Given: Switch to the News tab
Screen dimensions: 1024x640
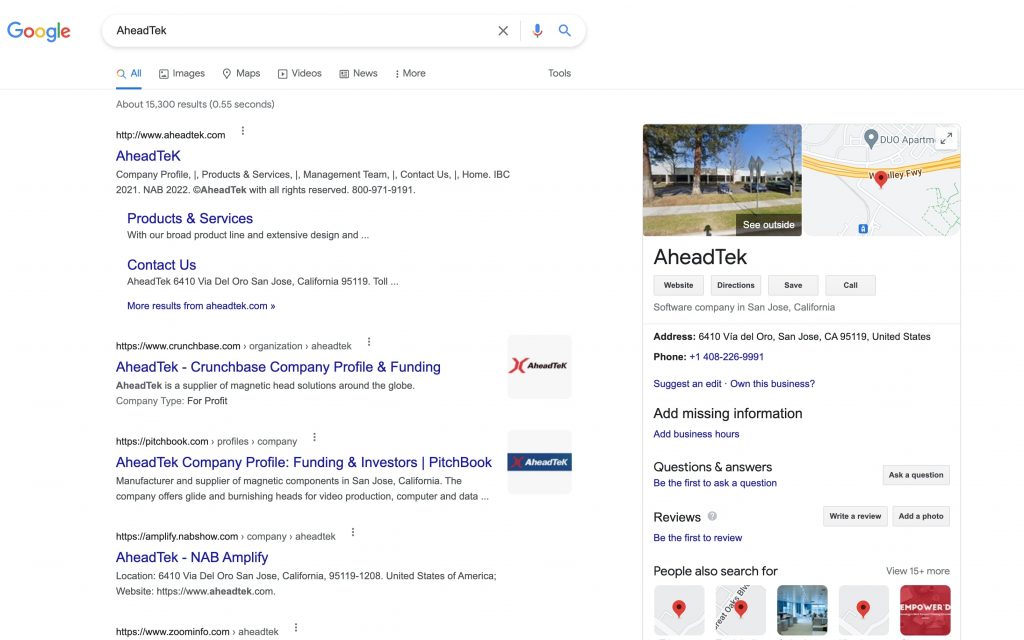Looking at the screenshot, I should 359,74.
